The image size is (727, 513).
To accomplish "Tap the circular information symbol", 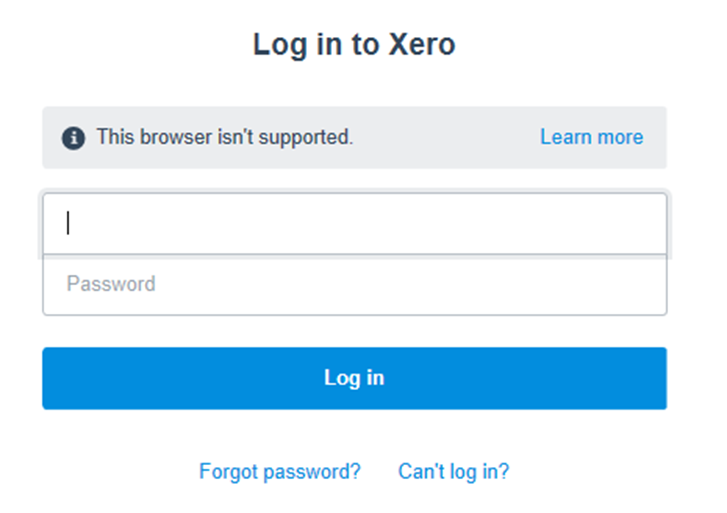I will 73,138.
